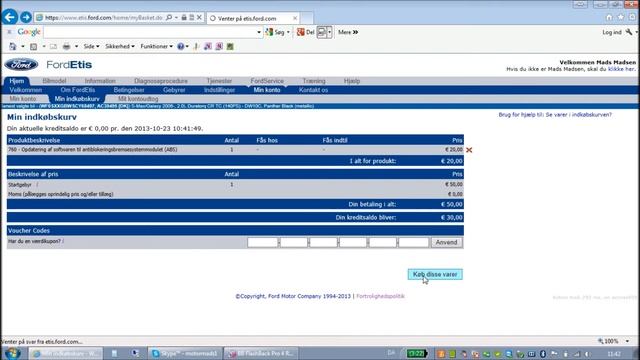Open 'Betingelser' submenu item
Viewport: 640px width, 360px height.
click(129, 90)
